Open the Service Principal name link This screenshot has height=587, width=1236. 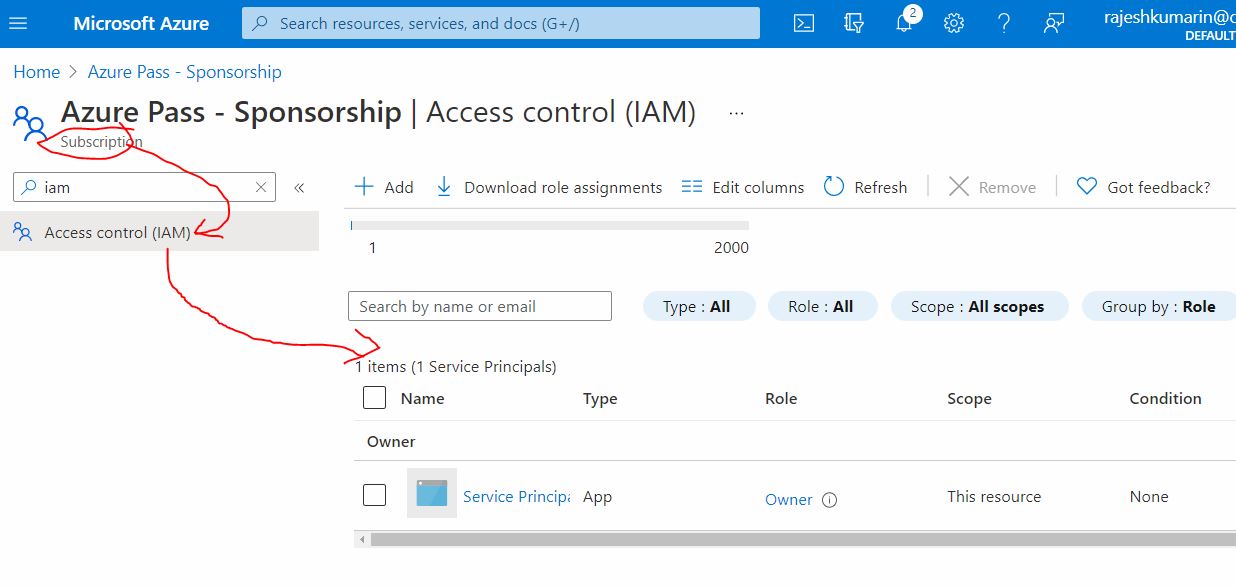[x=516, y=496]
